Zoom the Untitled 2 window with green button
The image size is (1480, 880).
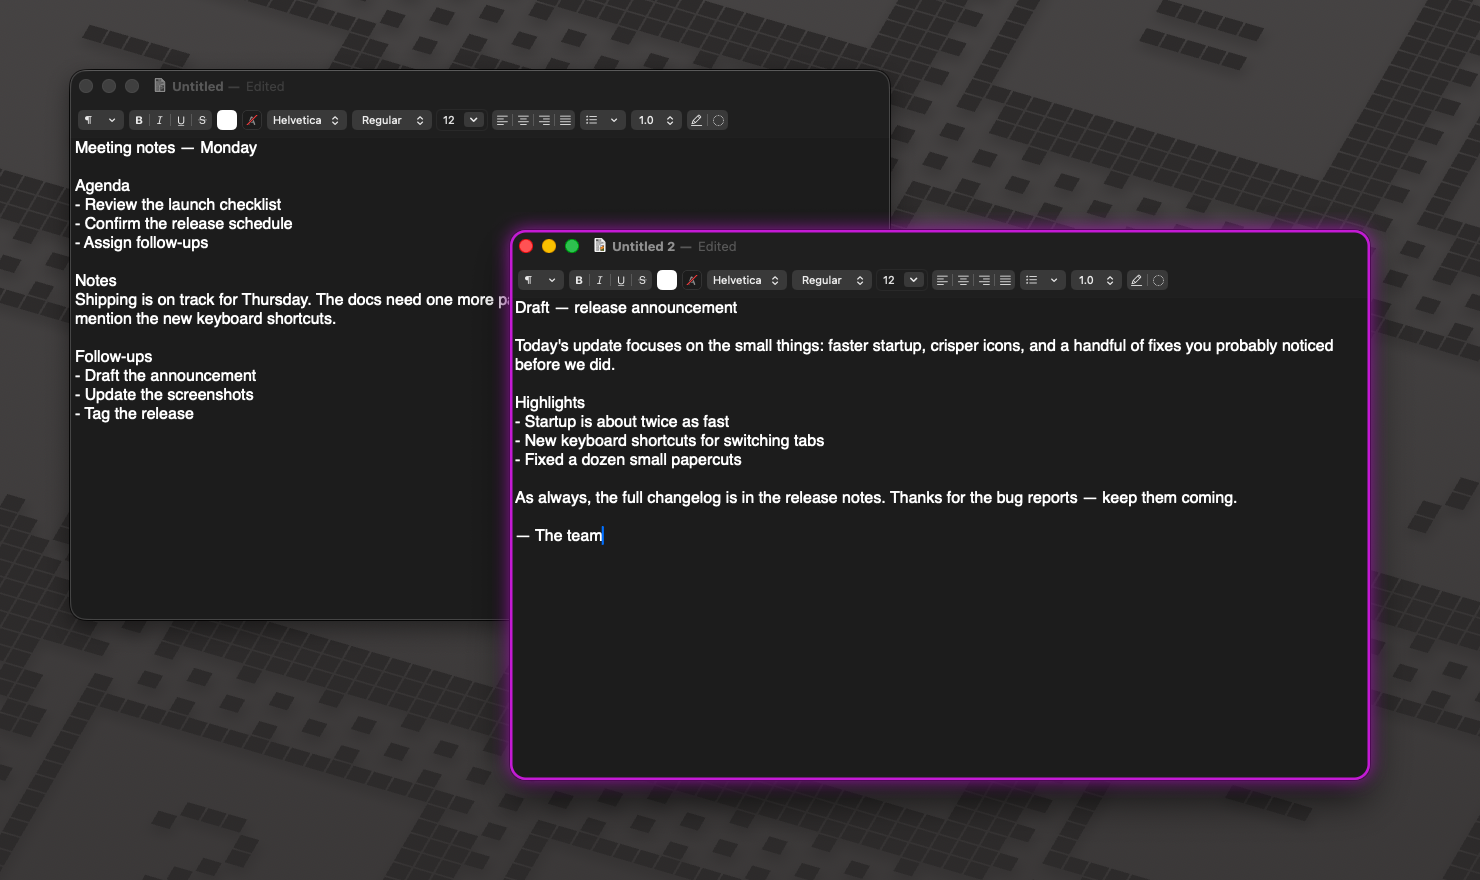point(572,246)
